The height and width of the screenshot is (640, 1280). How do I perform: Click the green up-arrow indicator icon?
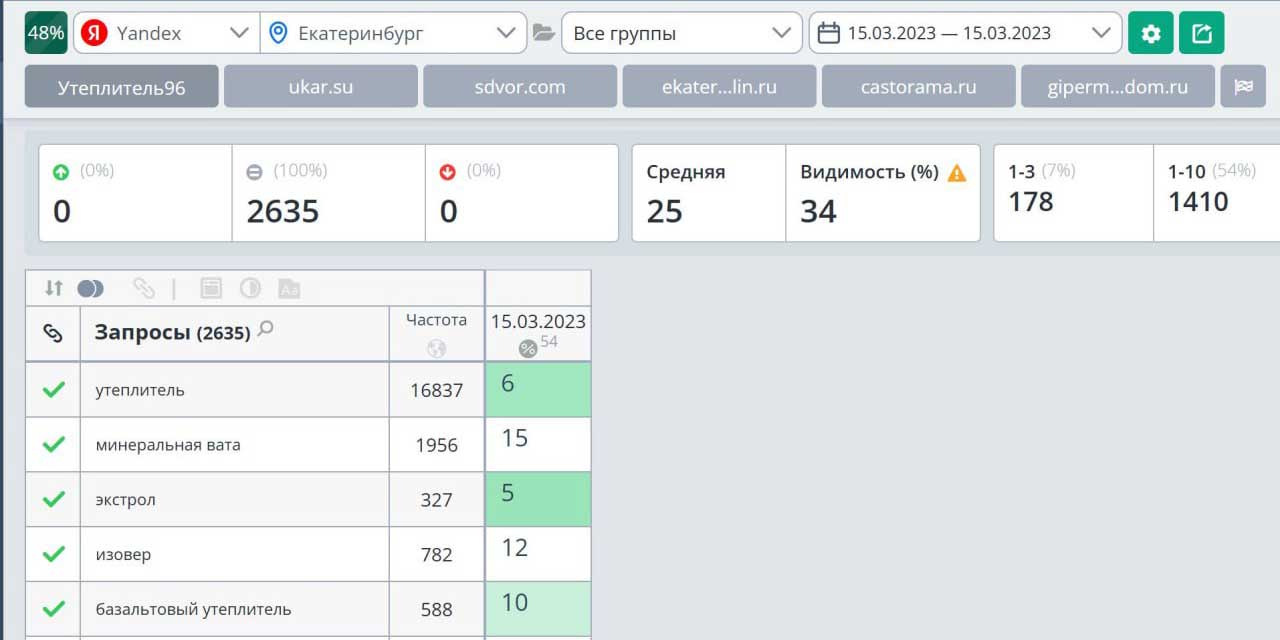(x=61, y=172)
